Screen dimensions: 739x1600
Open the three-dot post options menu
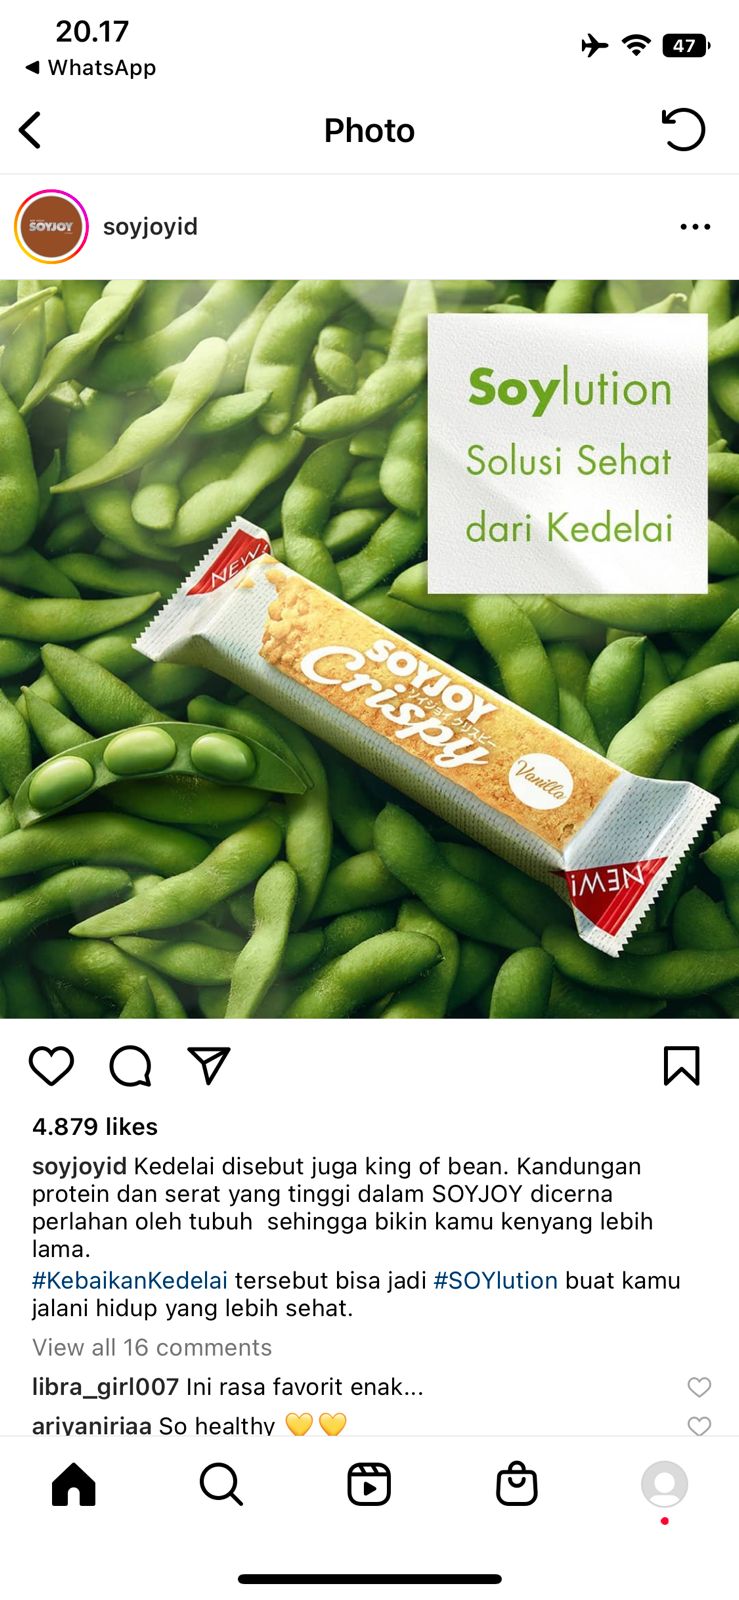[695, 227]
